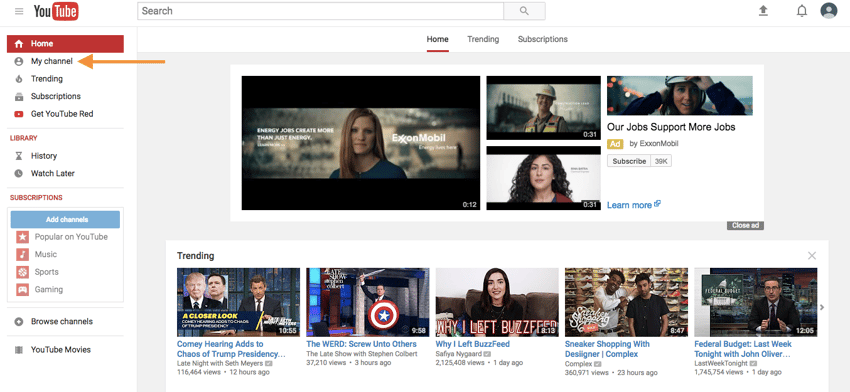Click the Get YouTube Red icon

(19, 114)
